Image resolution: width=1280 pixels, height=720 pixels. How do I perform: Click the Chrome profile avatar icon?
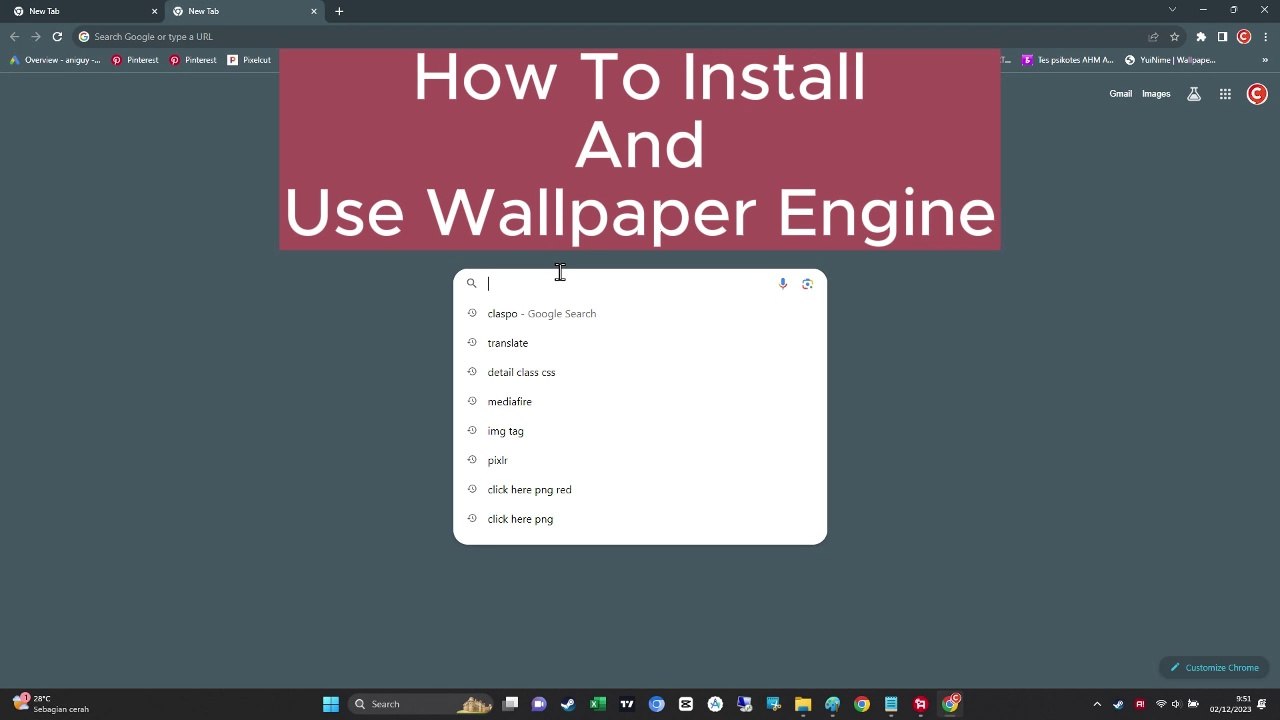click(1256, 93)
